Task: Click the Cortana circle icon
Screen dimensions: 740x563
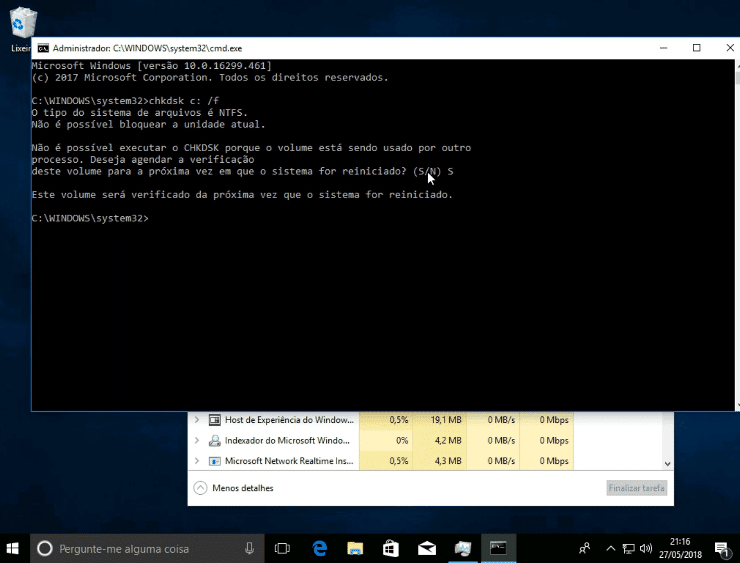Action: (x=45, y=548)
